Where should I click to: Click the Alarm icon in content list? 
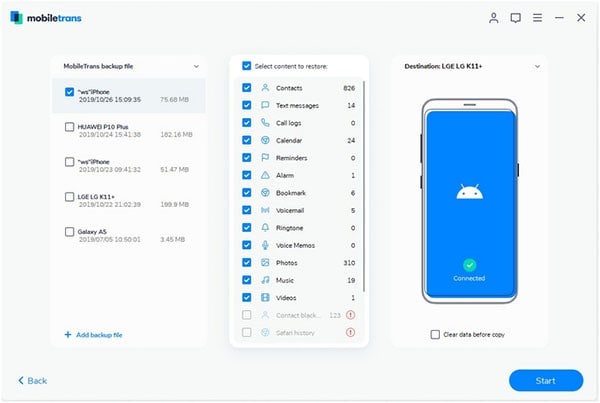point(265,175)
